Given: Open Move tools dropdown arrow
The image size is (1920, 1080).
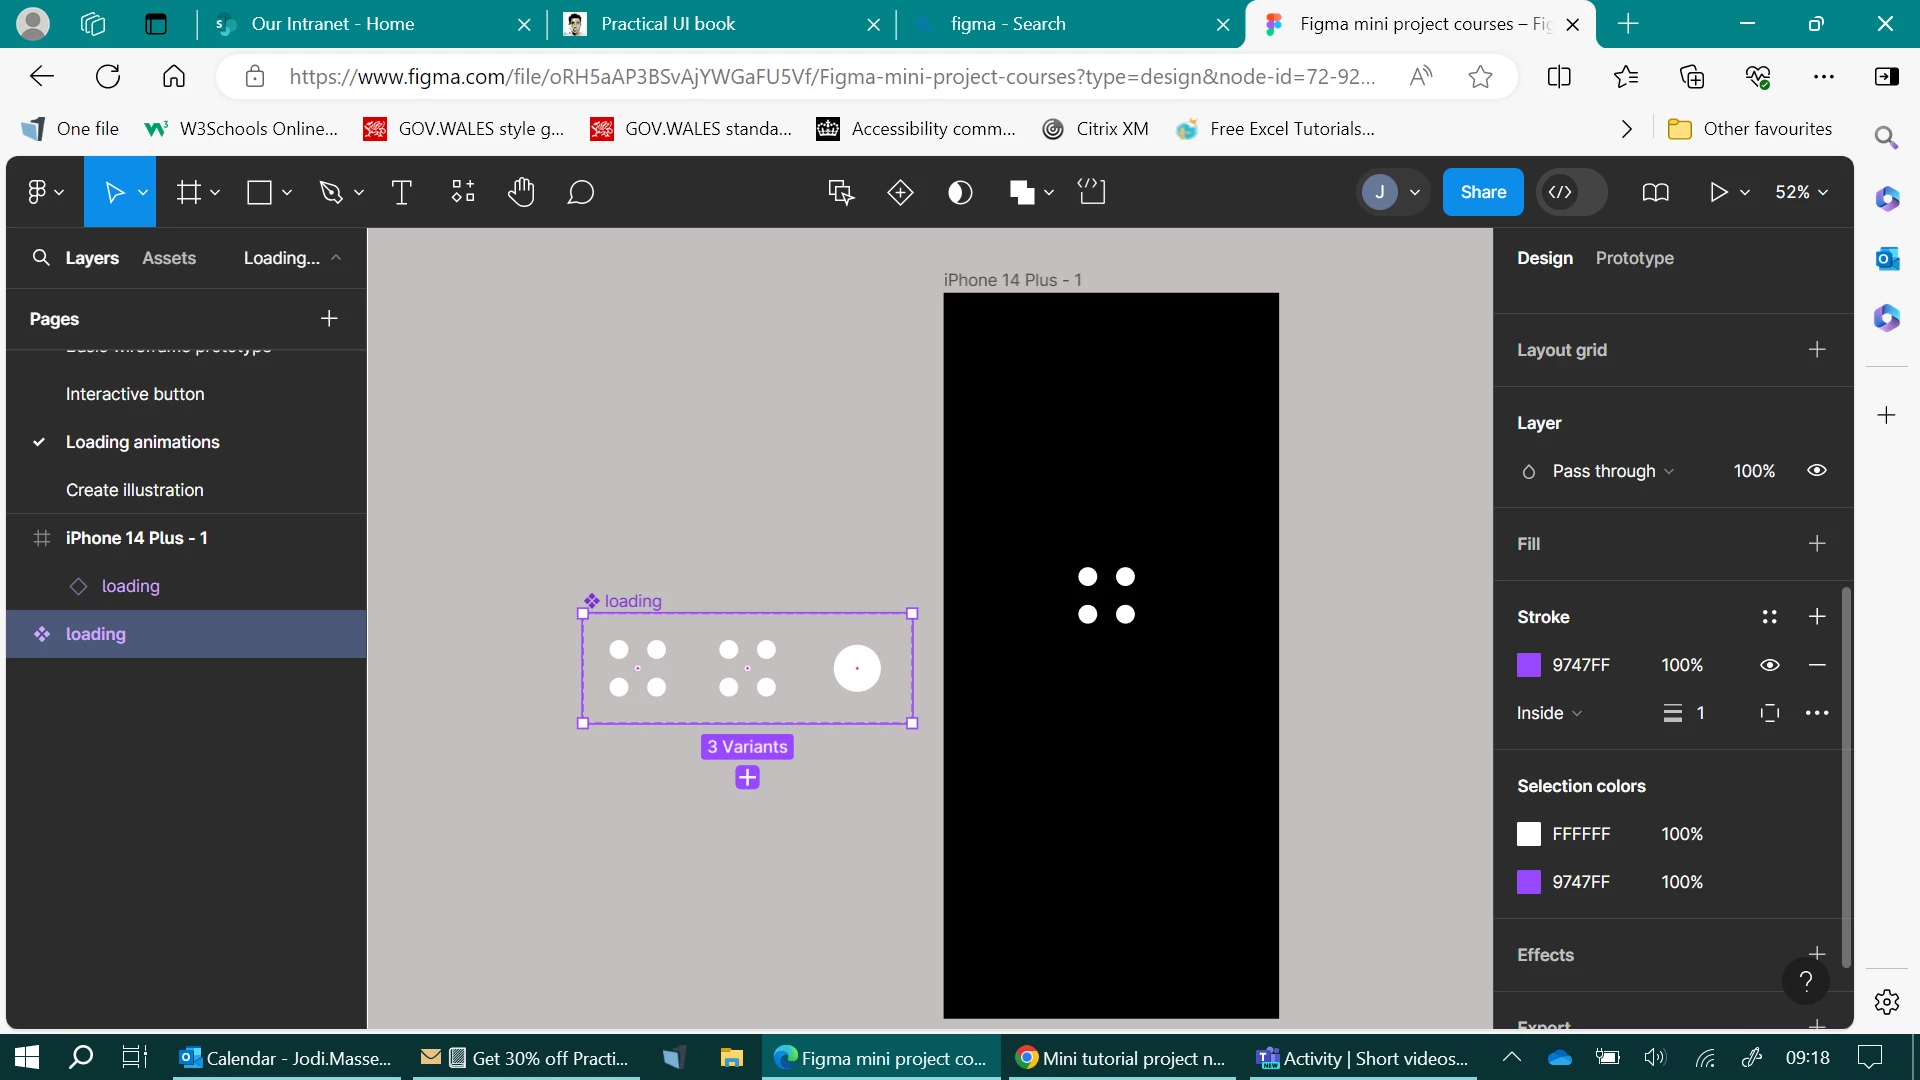Looking at the screenshot, I should [143, 192].
